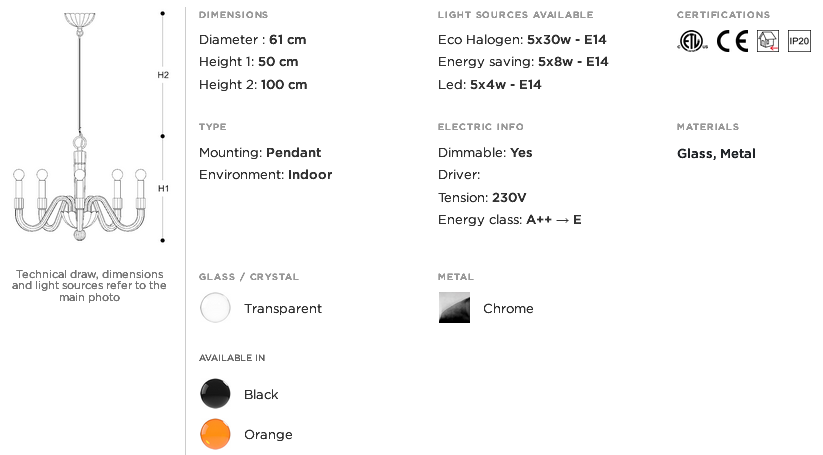Select the Orange color swatch
823x455 pixels.
point(215,434)
